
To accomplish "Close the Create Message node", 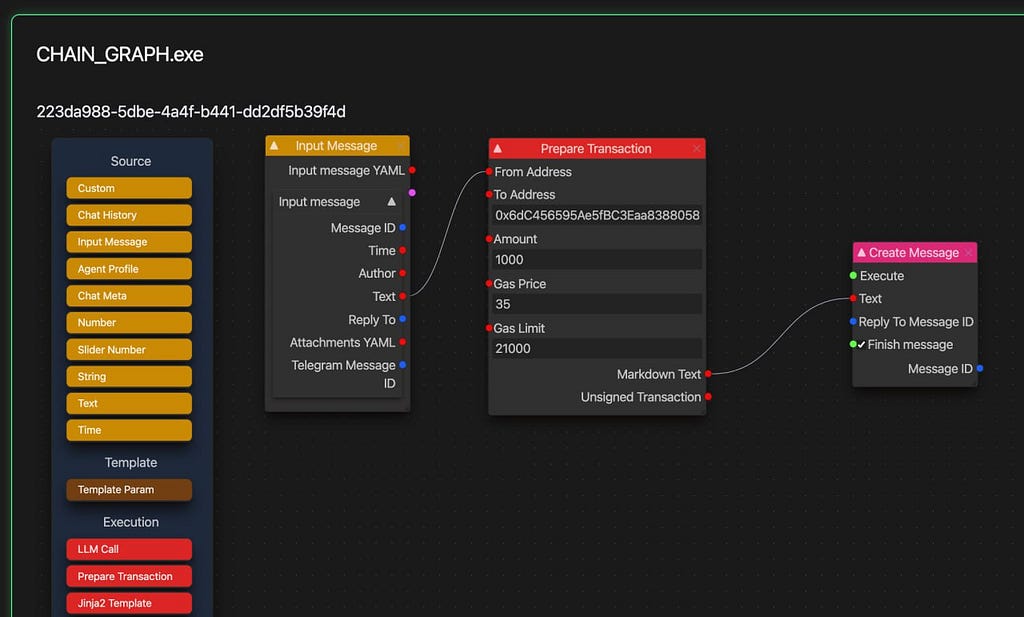I will pyautogui.click(x=968, y=253).
